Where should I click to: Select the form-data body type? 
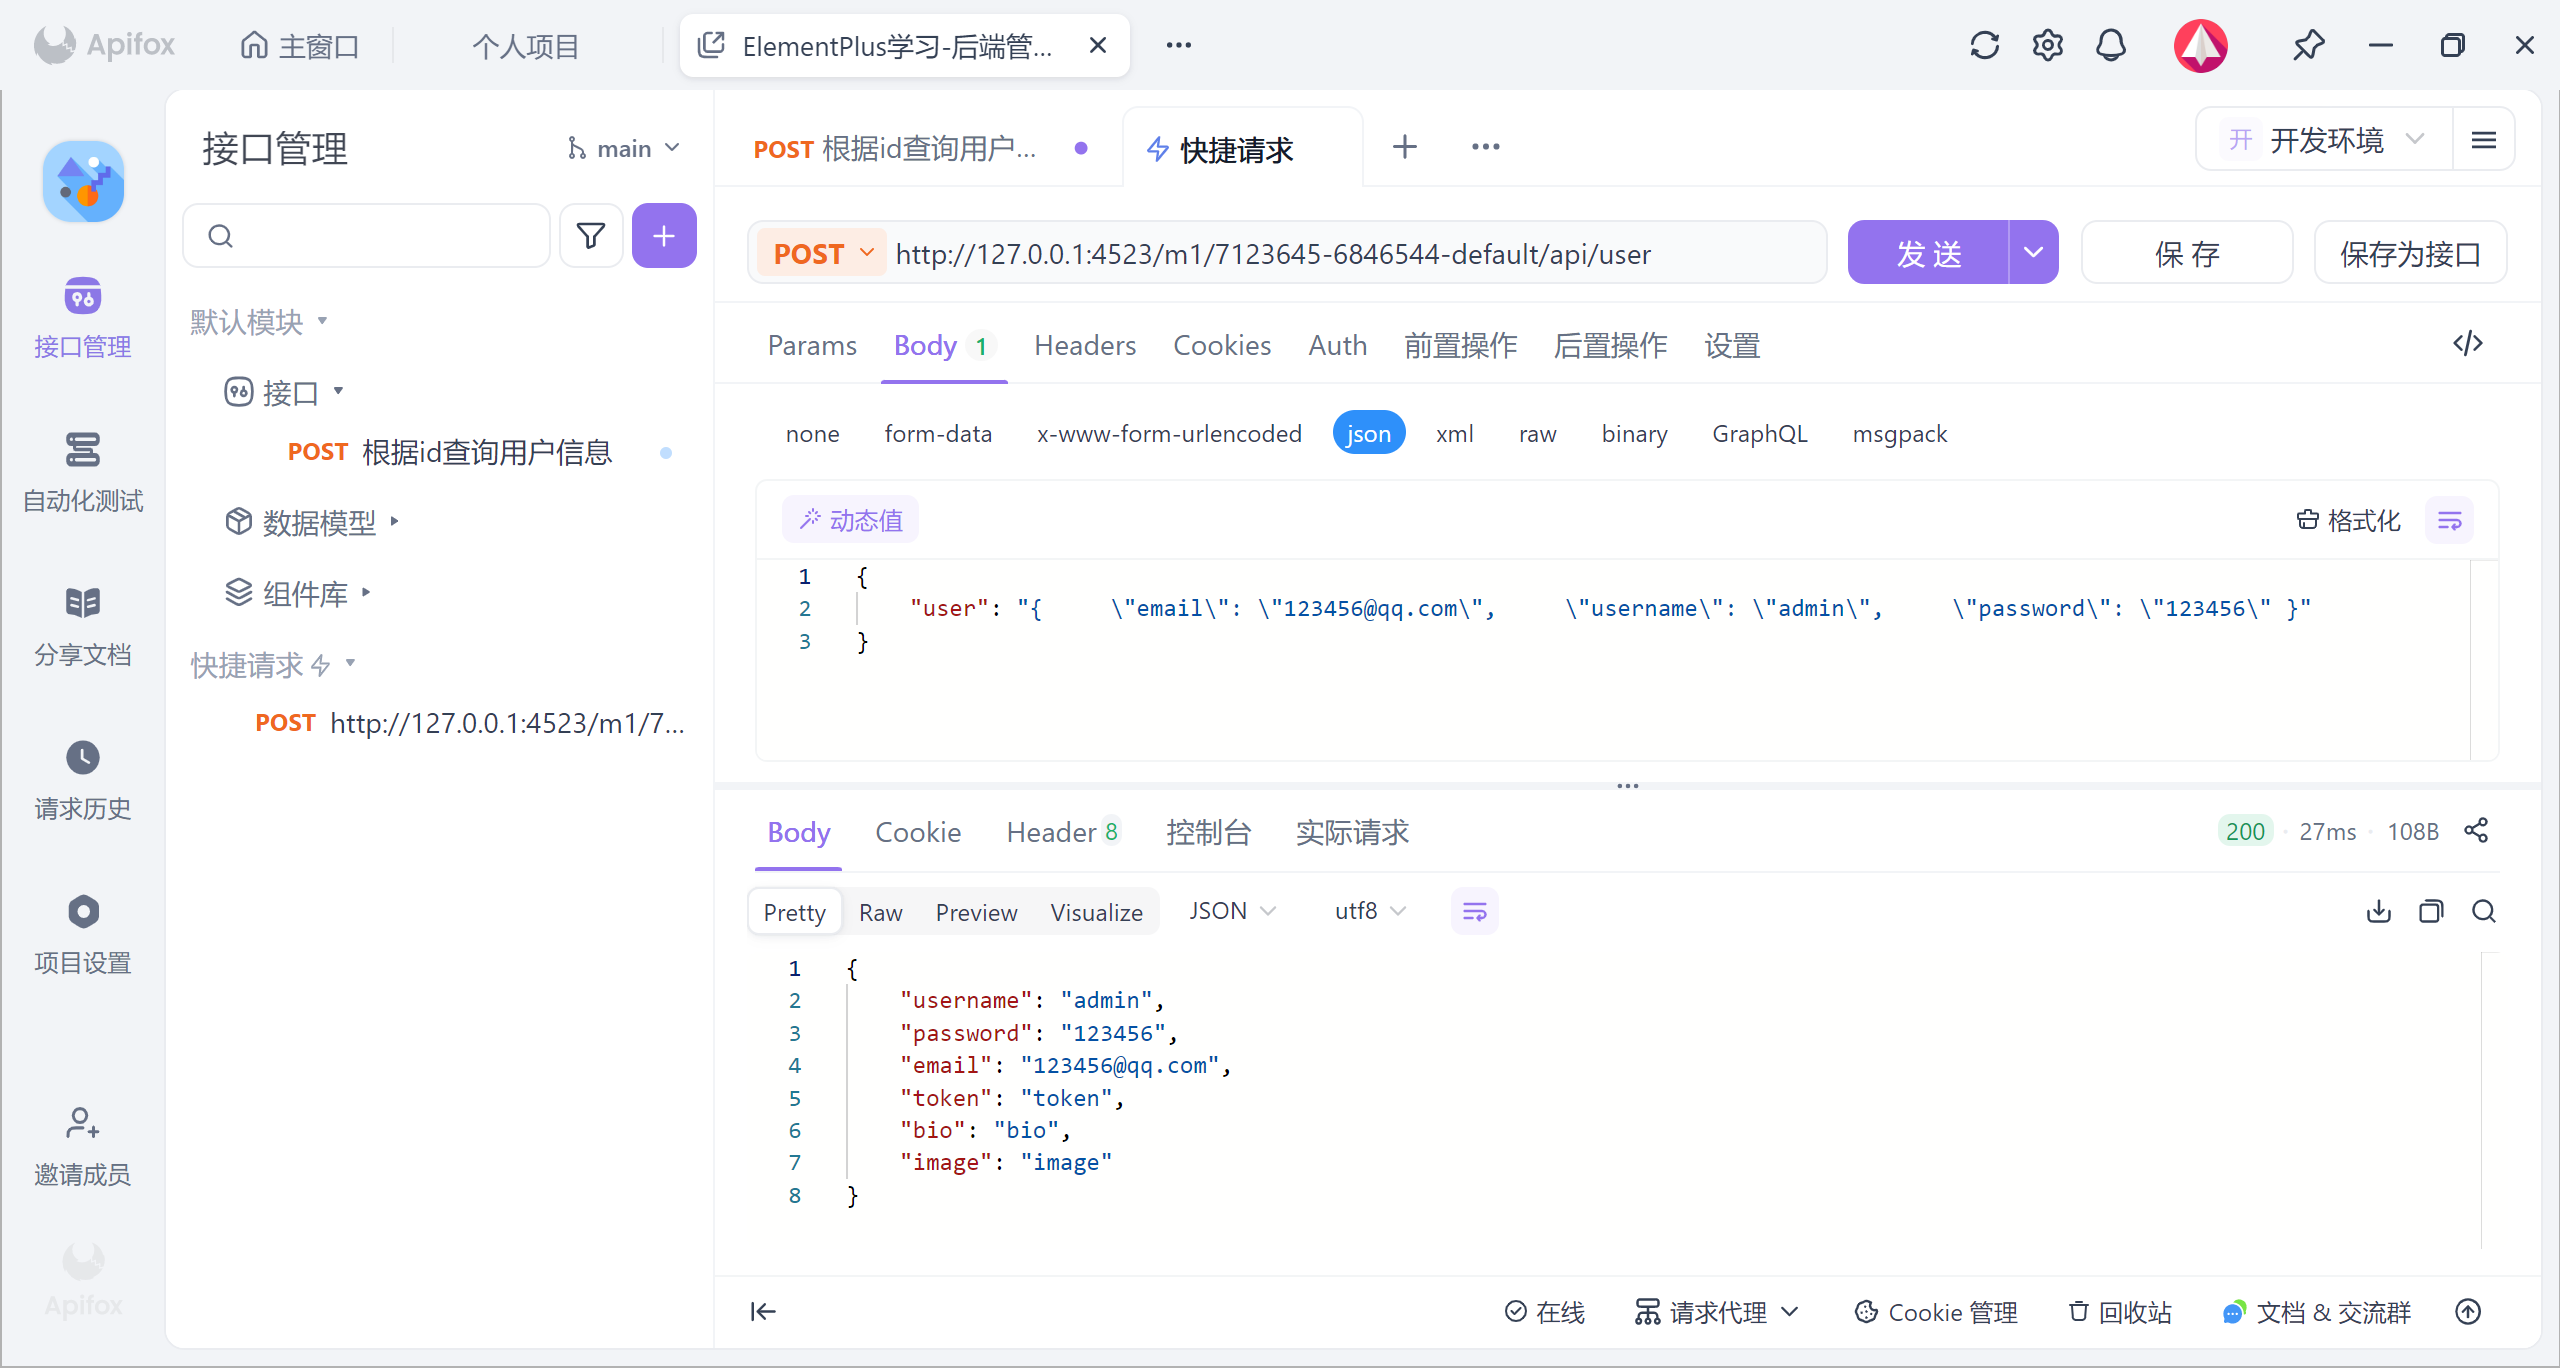937,434
